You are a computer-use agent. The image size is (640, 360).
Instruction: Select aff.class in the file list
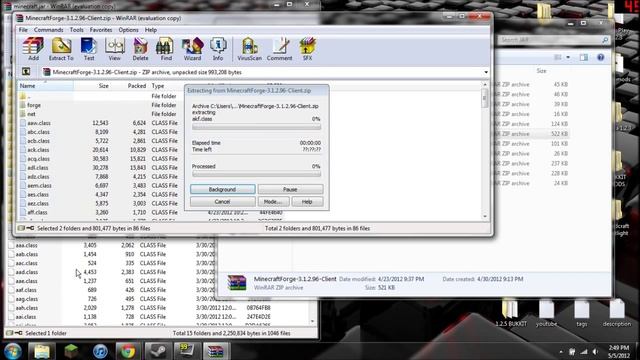[101, 212]
